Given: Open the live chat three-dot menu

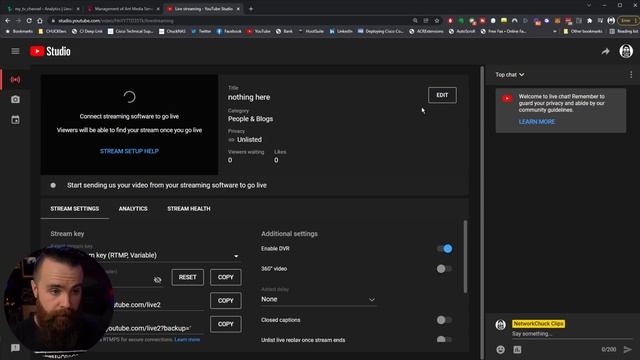Looking at the screenshot, I should (x=631, y=75).
